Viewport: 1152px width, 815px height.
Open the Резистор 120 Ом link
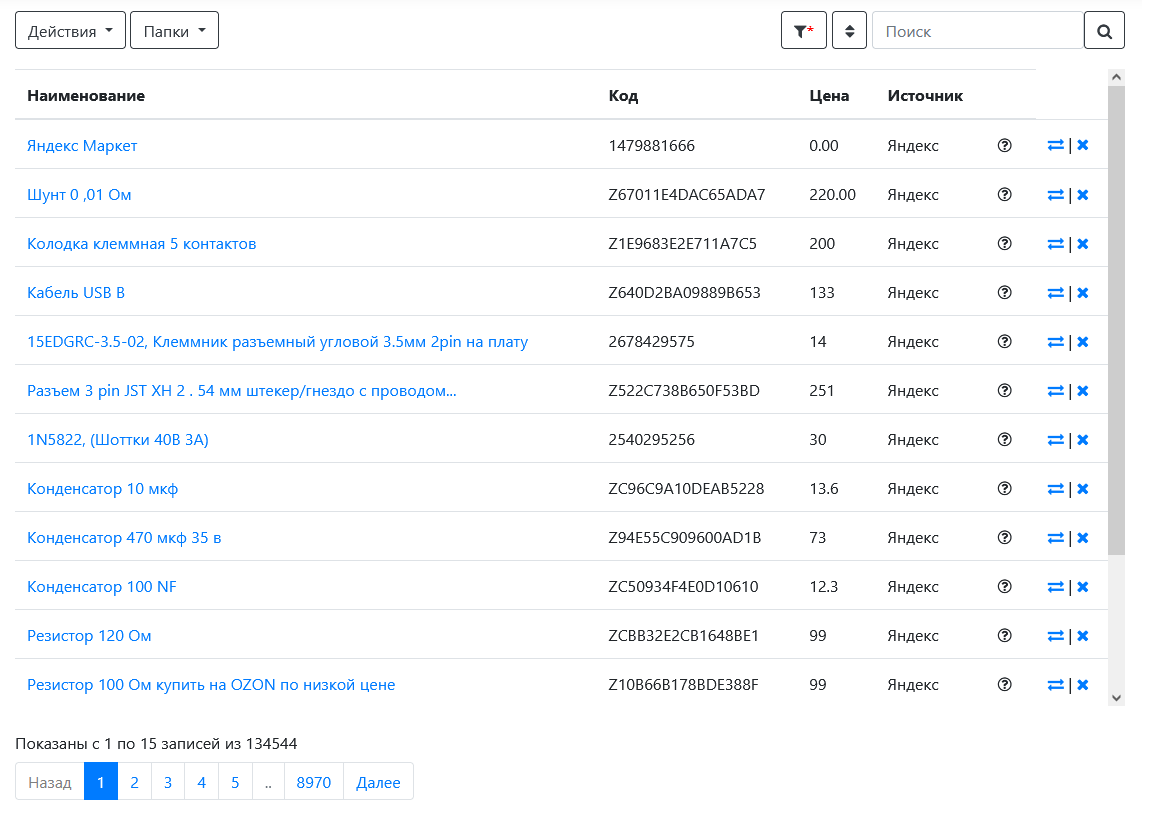coord(90,636)
